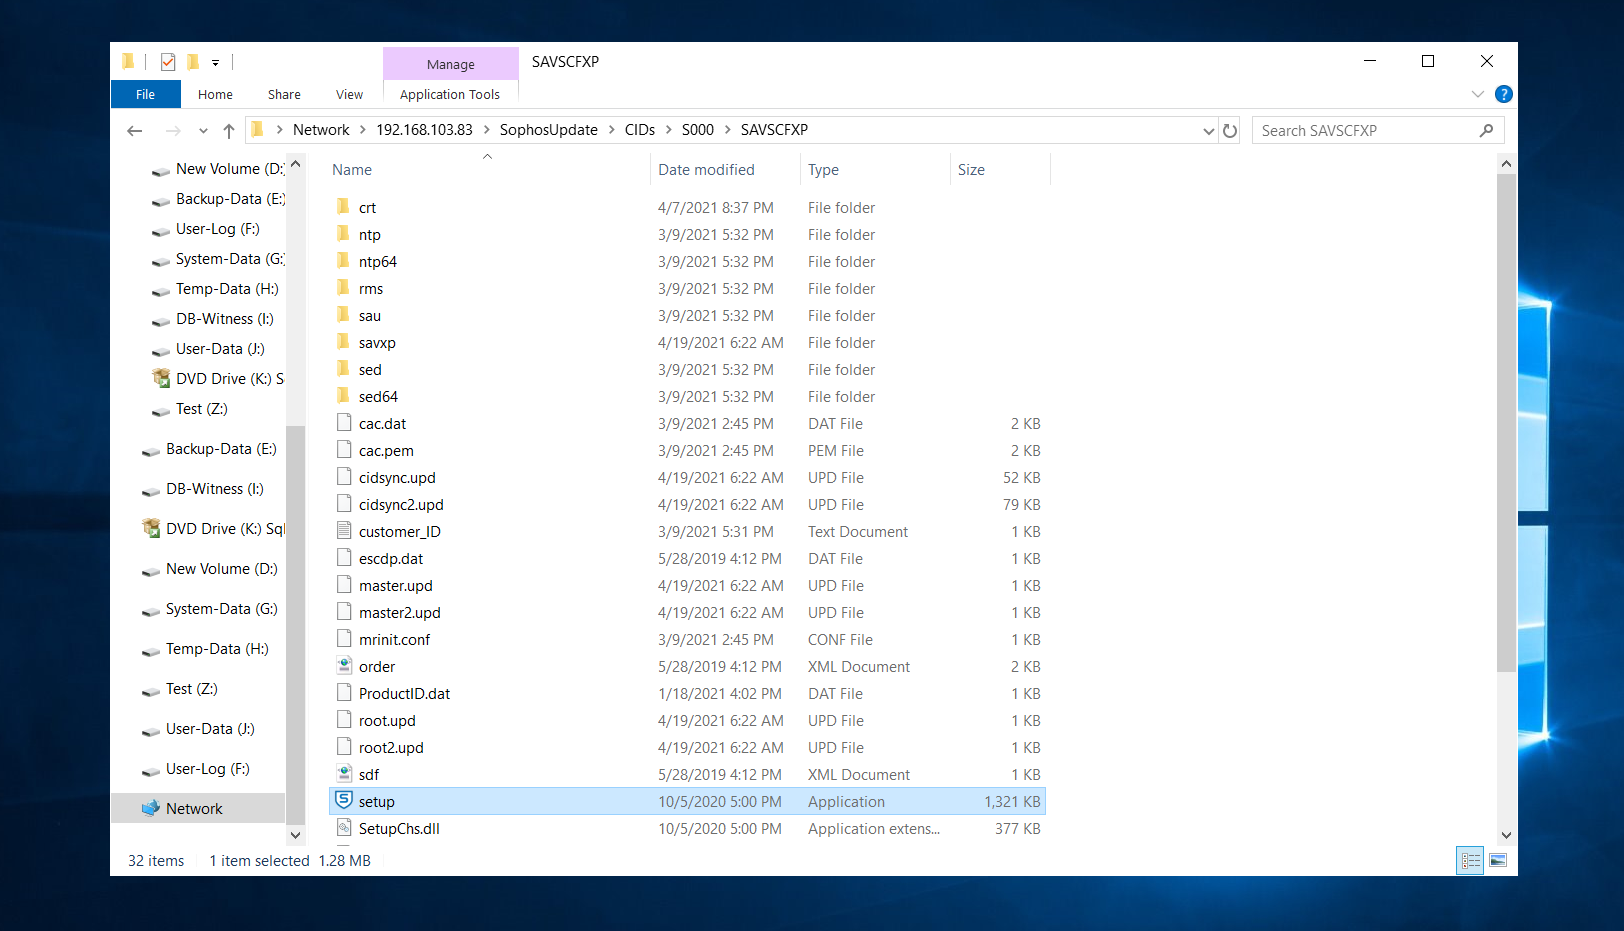Viewport: 1624px width, 931px height.
Task: Select the setup application Sophos icon
Action: pyautogui.click(x=344, y=801)
